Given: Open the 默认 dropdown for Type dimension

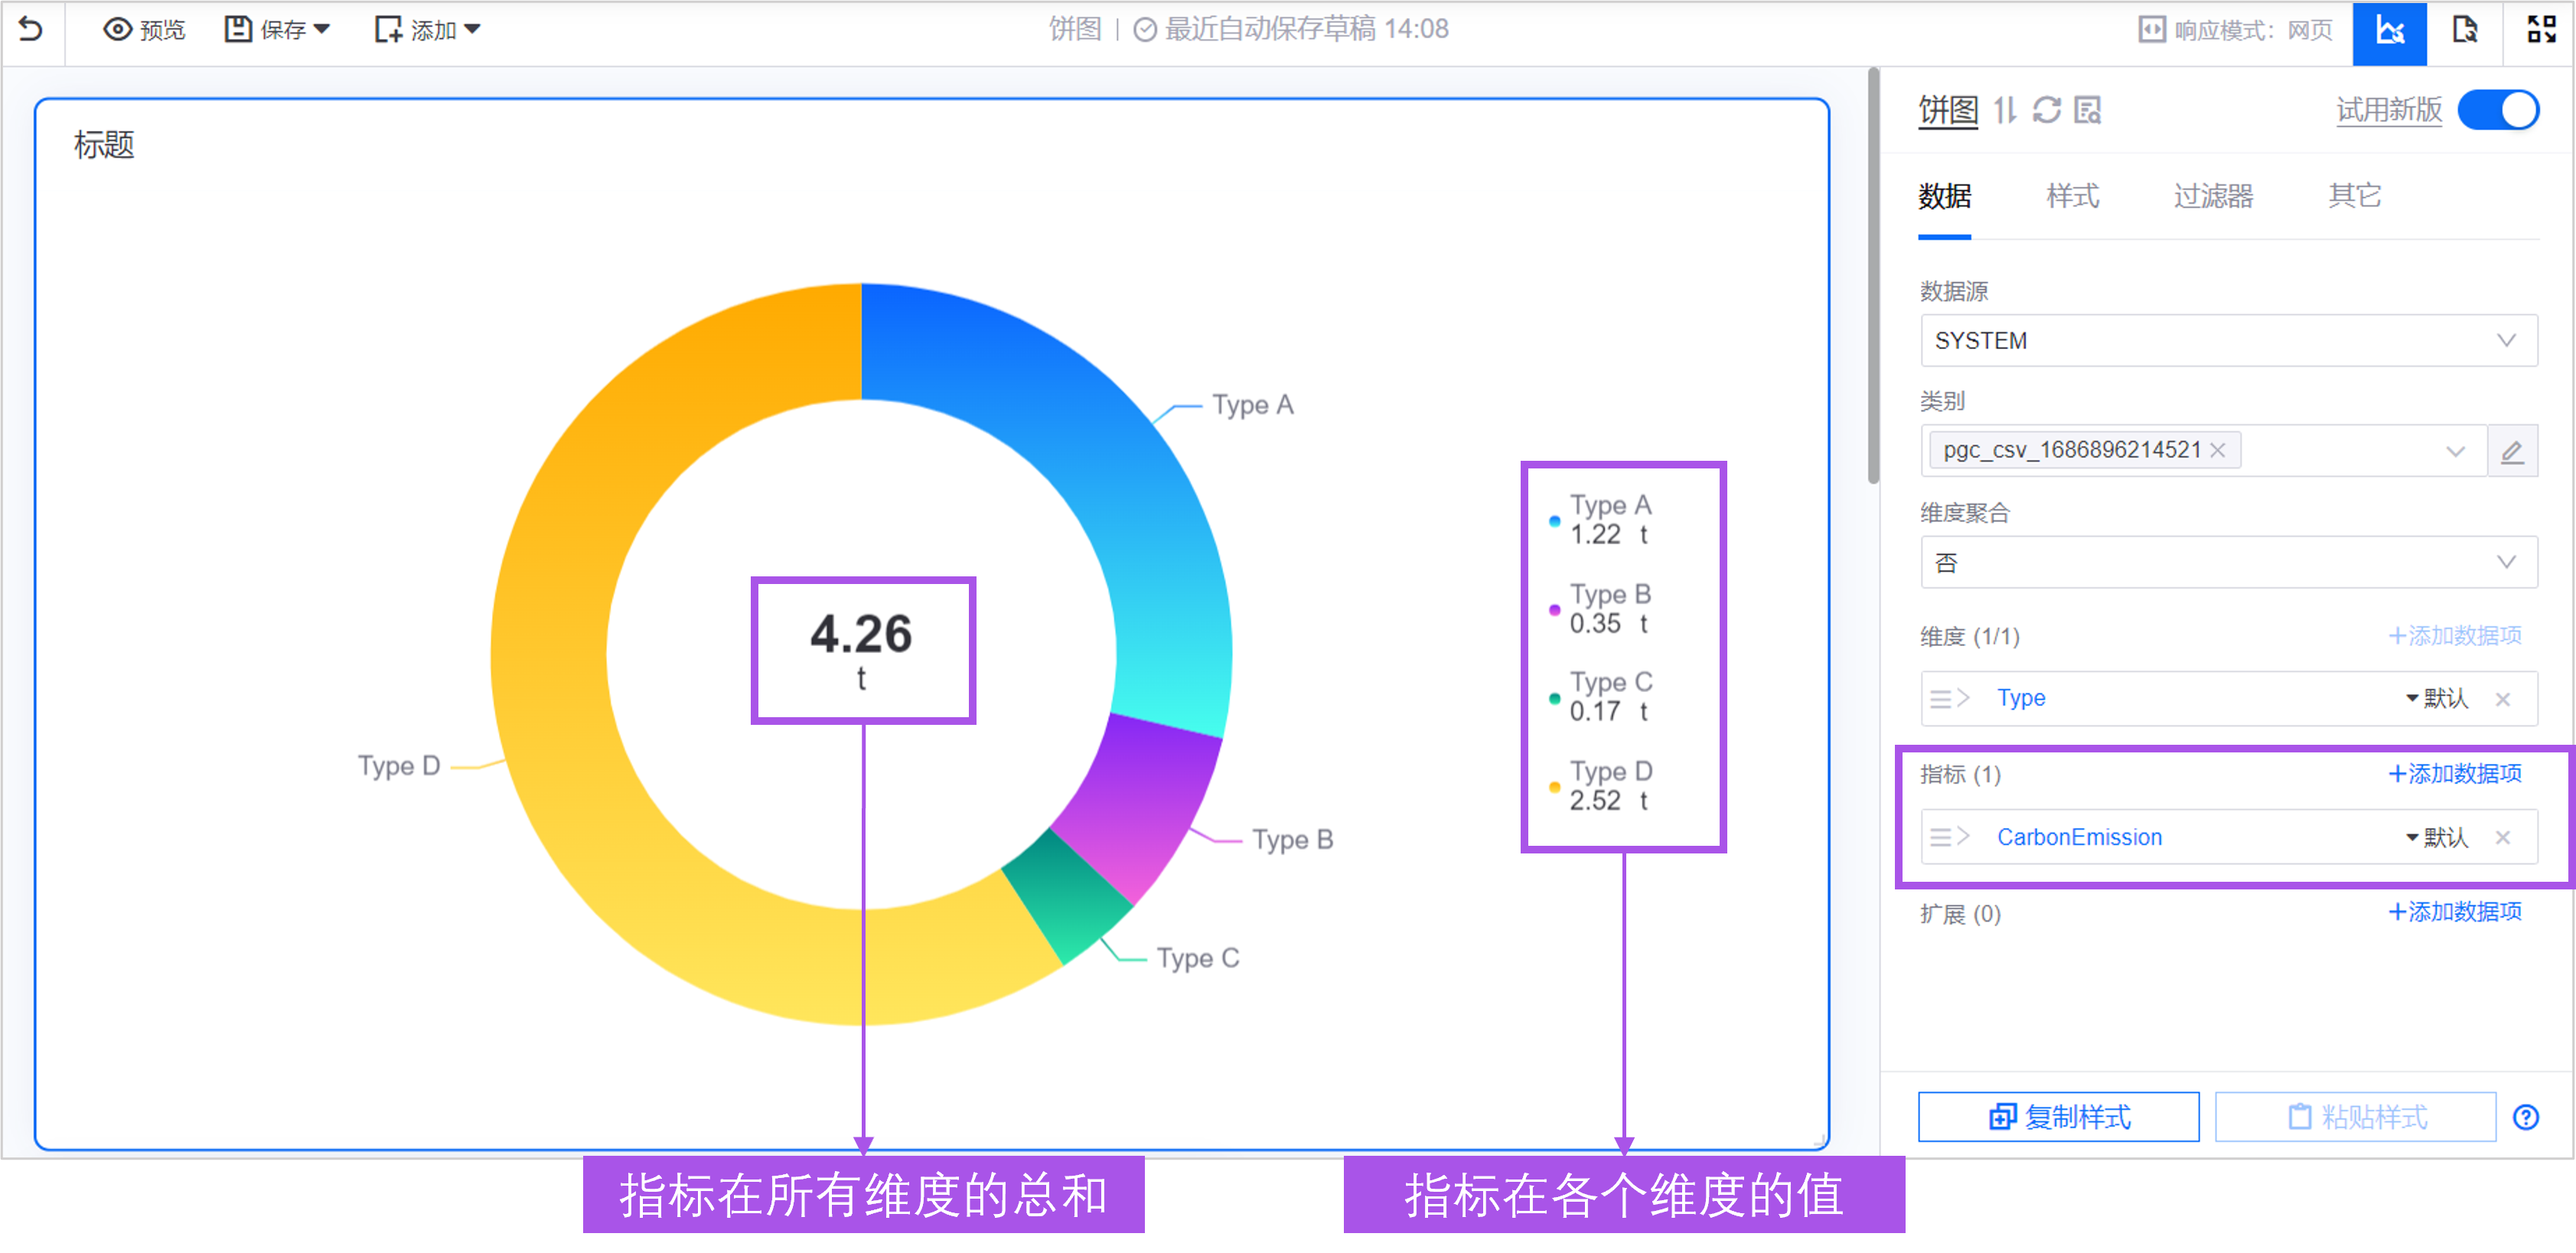Looking at the screenshot, I should [2436, 698].
